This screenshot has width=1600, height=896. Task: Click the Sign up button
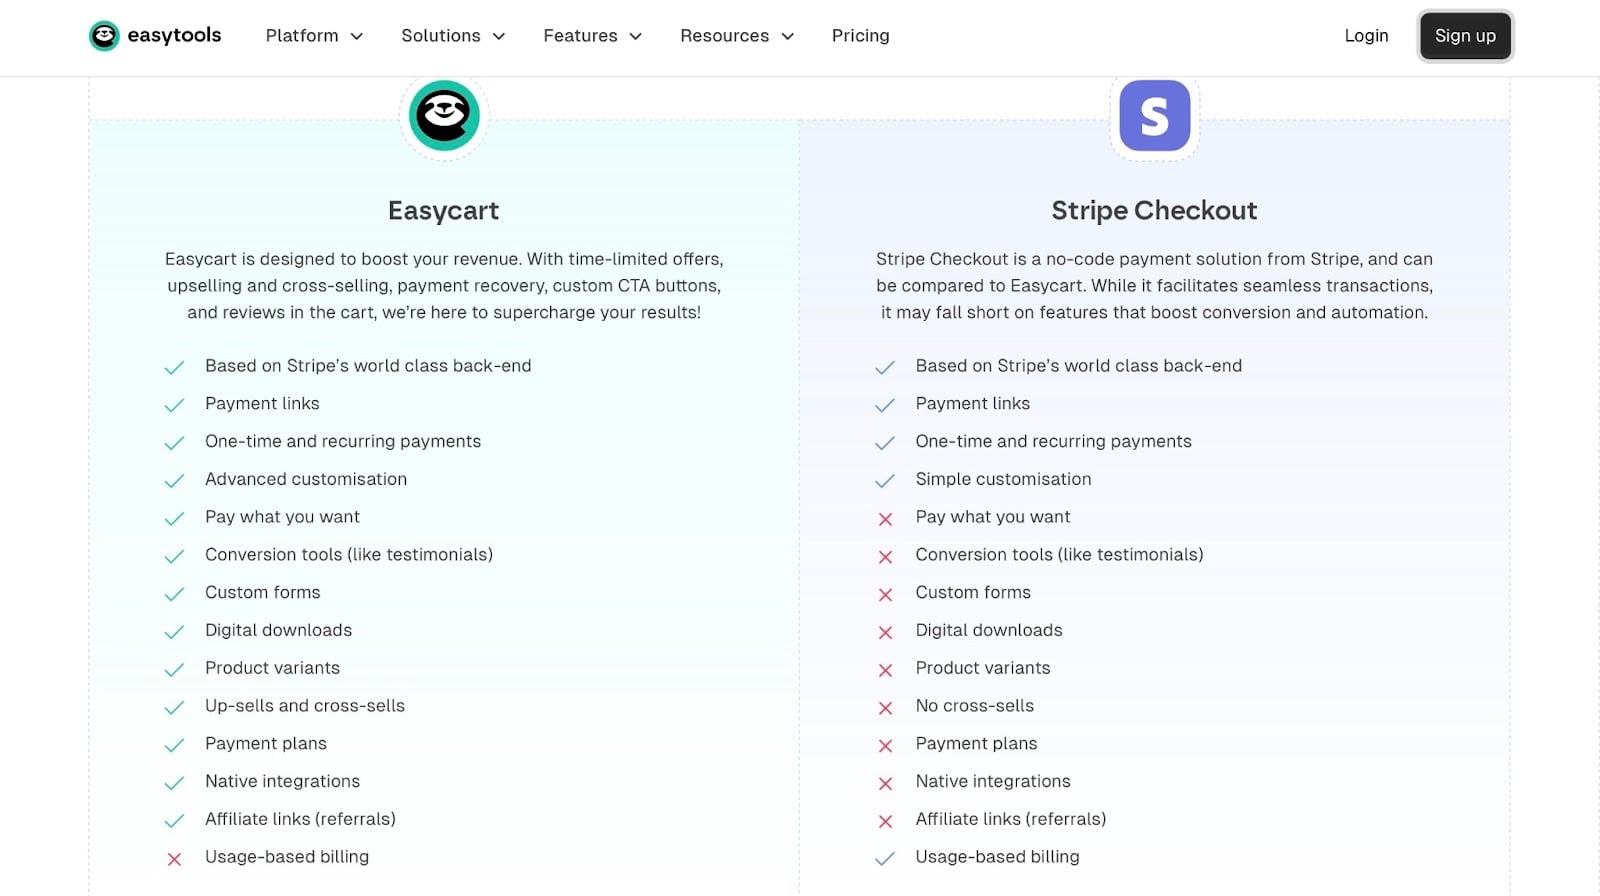(x=1465, y=36)
